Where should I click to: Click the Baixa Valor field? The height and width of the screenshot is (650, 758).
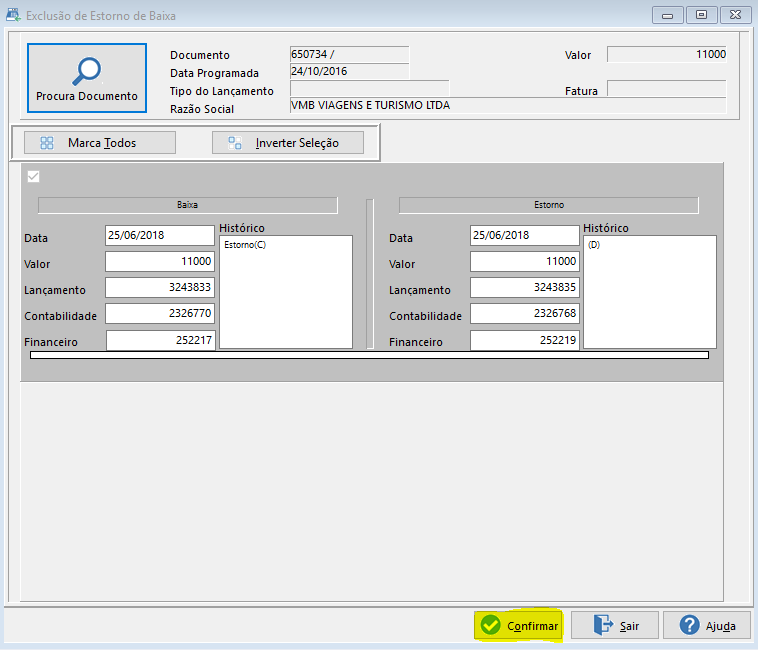[160, 261]
